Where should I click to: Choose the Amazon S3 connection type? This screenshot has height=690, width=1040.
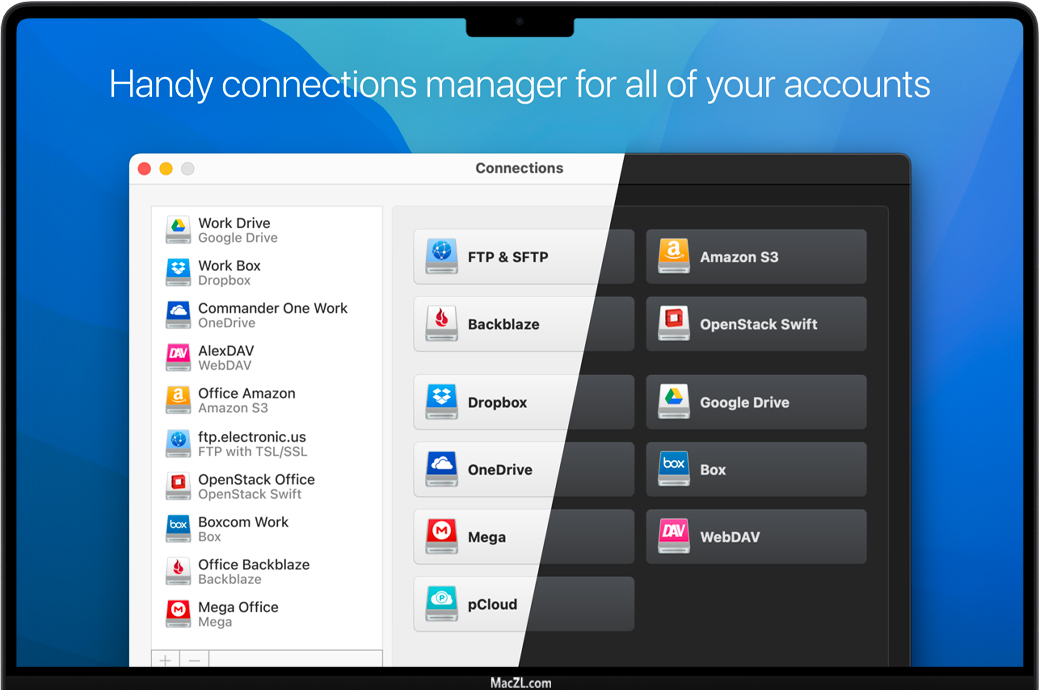coord(756,257)
